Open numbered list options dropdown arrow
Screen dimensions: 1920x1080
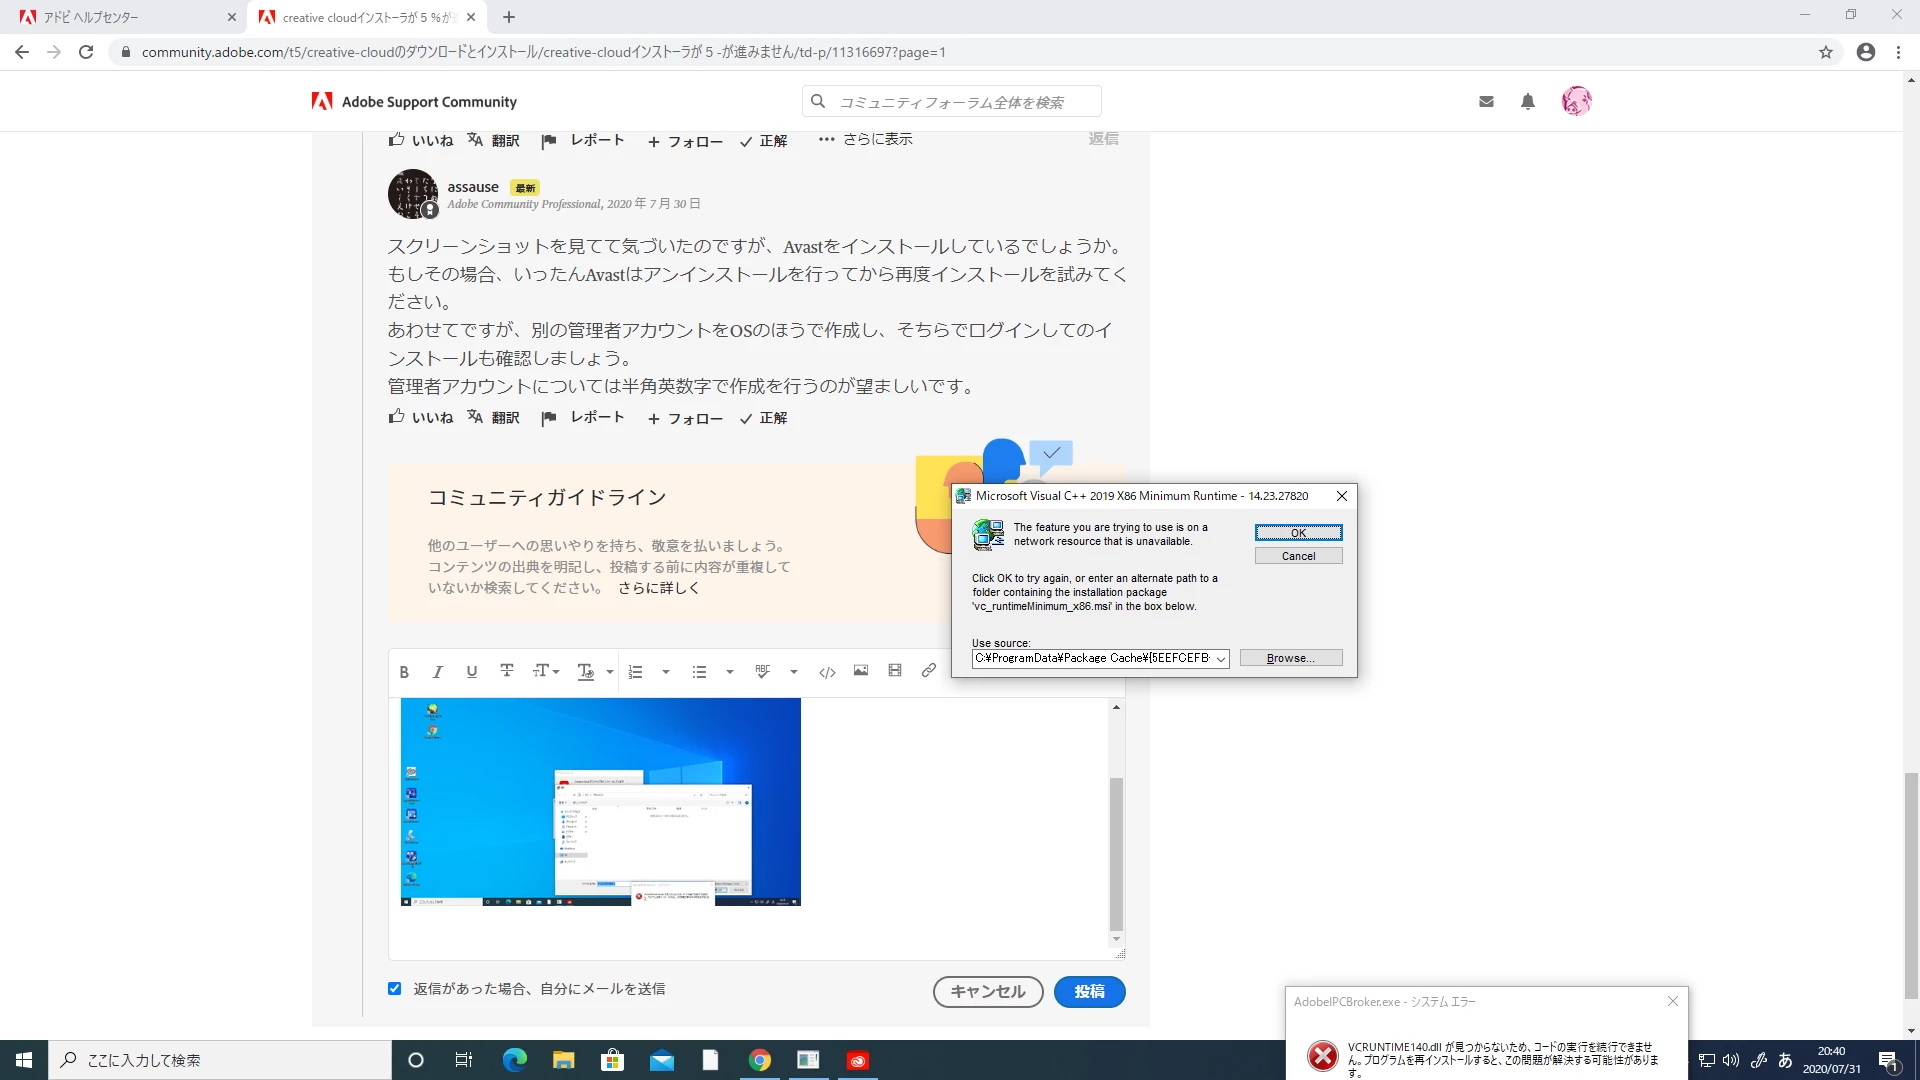(x=666, y=672)
